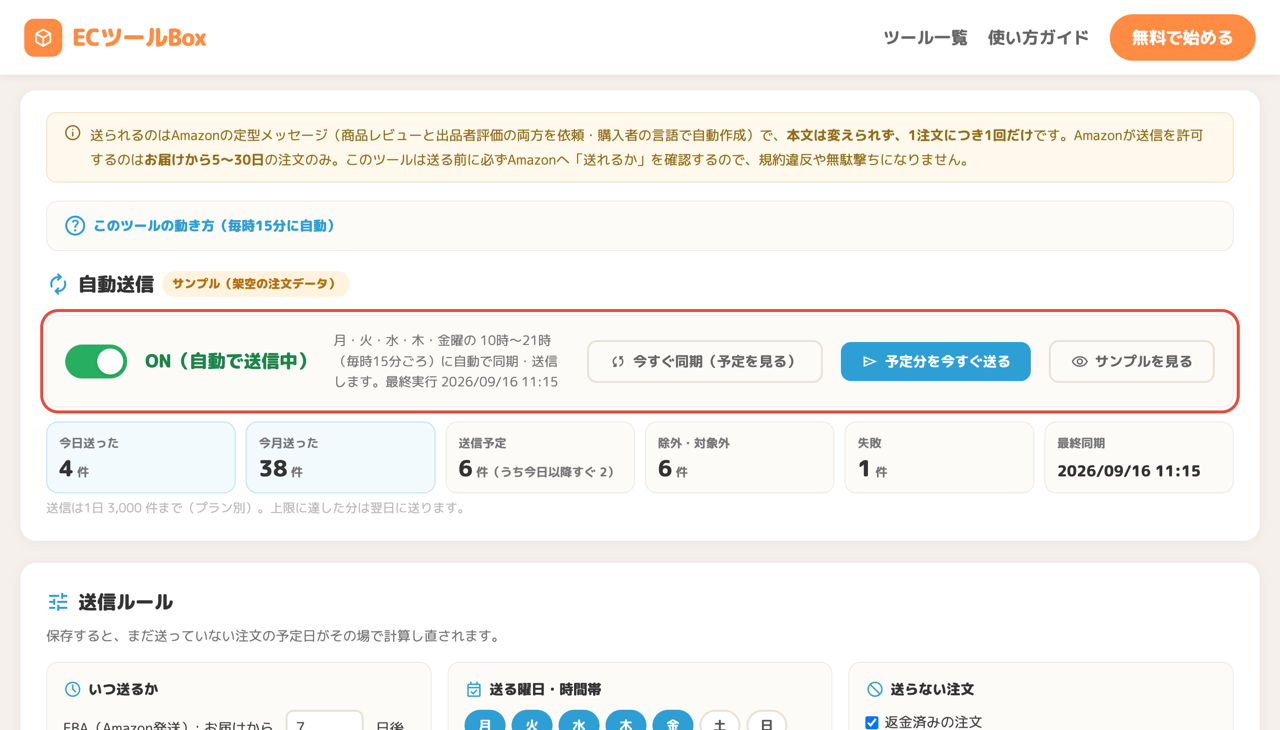This screenshot has width=1280, height=730.
Task: Click the blue 予定分を今すぐ送る button
Action: pos(936,361)
